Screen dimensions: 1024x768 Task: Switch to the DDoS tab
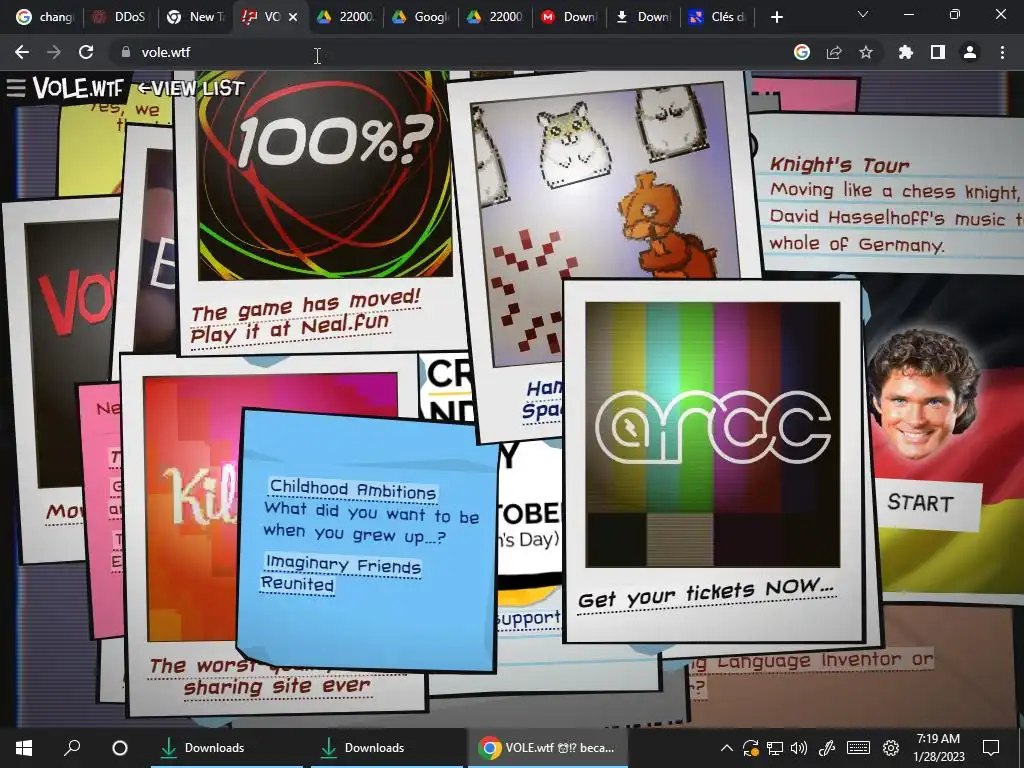click(120, 17)
